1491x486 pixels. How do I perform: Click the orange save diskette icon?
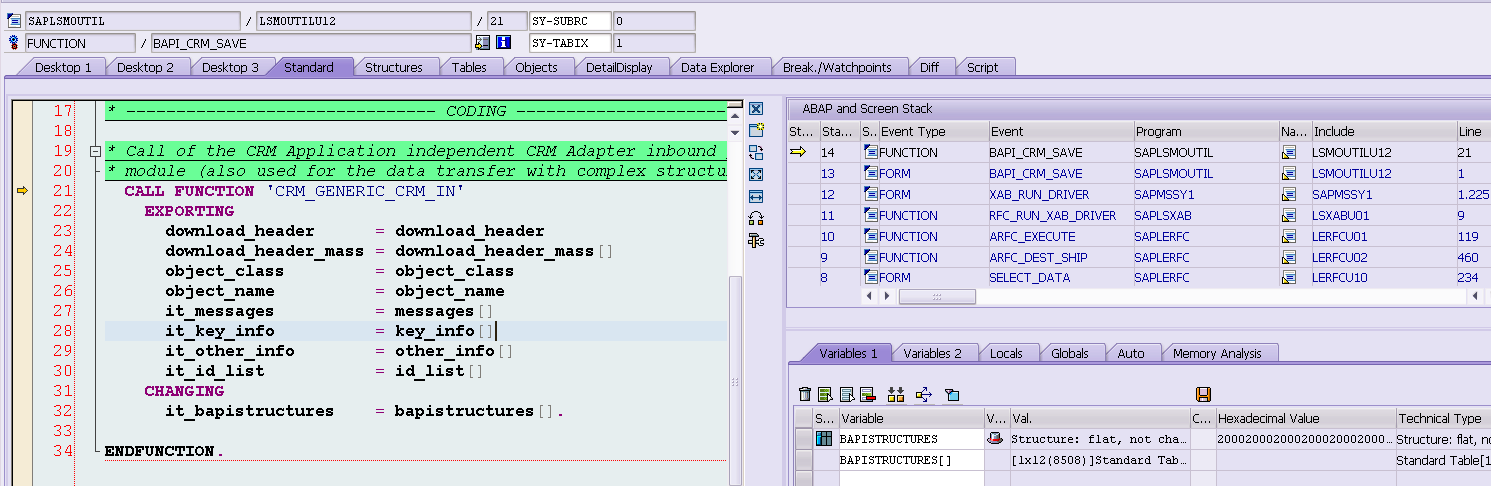(x=1204, y=394)
